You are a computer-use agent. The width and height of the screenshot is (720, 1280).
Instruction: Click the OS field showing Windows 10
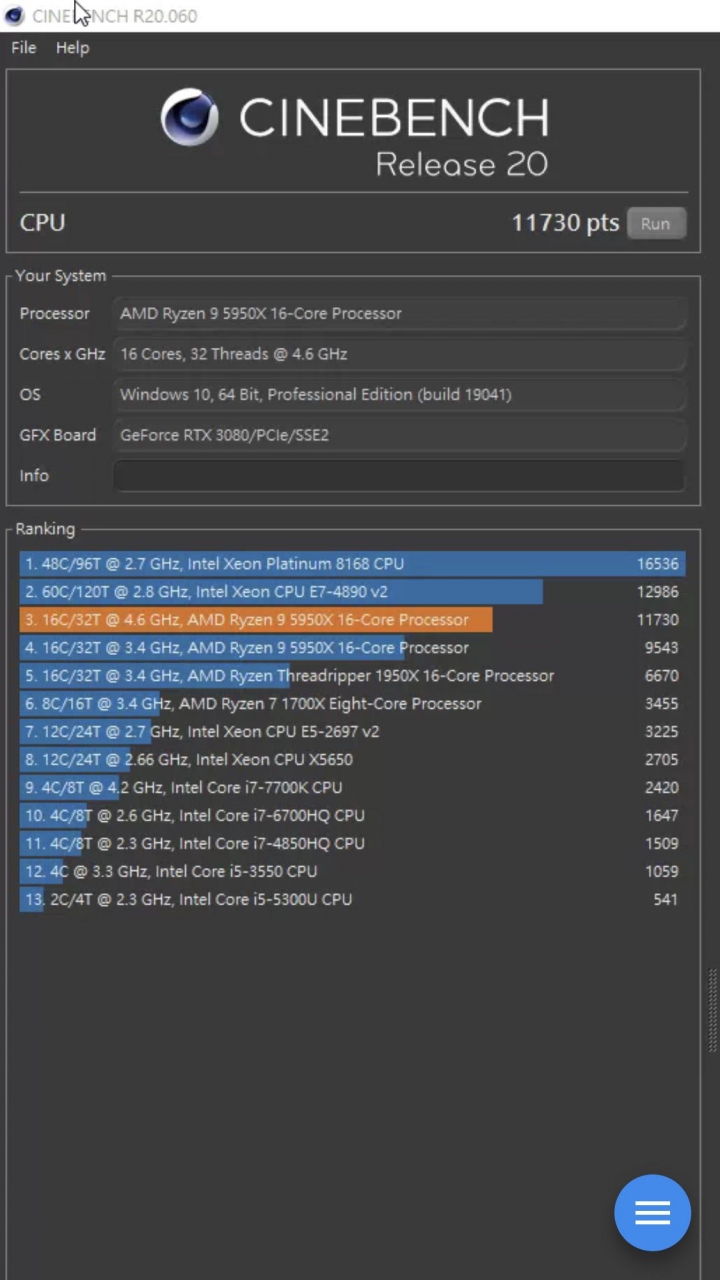point(399,394)
